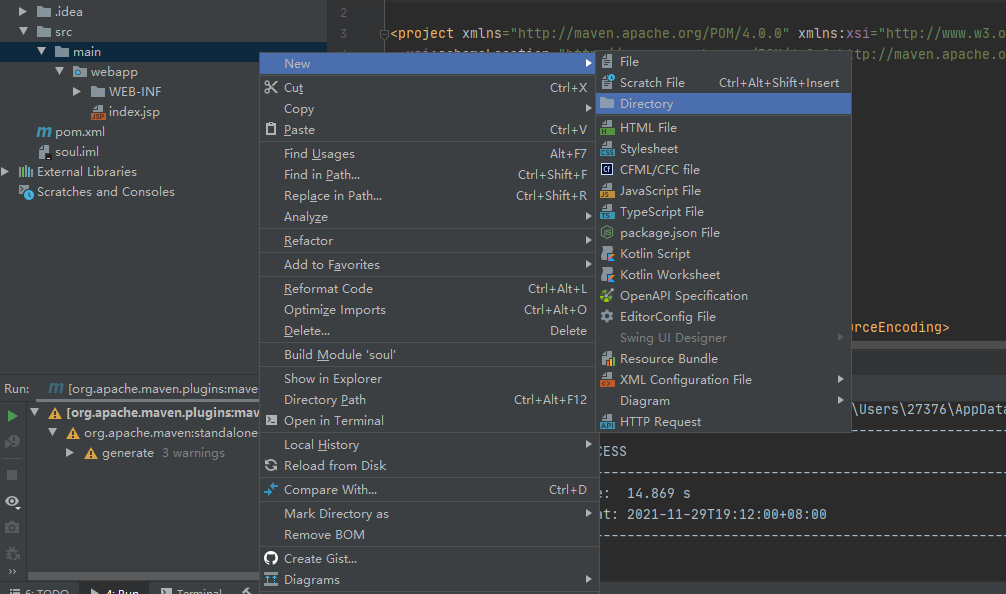This screenshot has width=1006, height=594.
Task: Open the Analyze submenu
Action: (429, 217)
